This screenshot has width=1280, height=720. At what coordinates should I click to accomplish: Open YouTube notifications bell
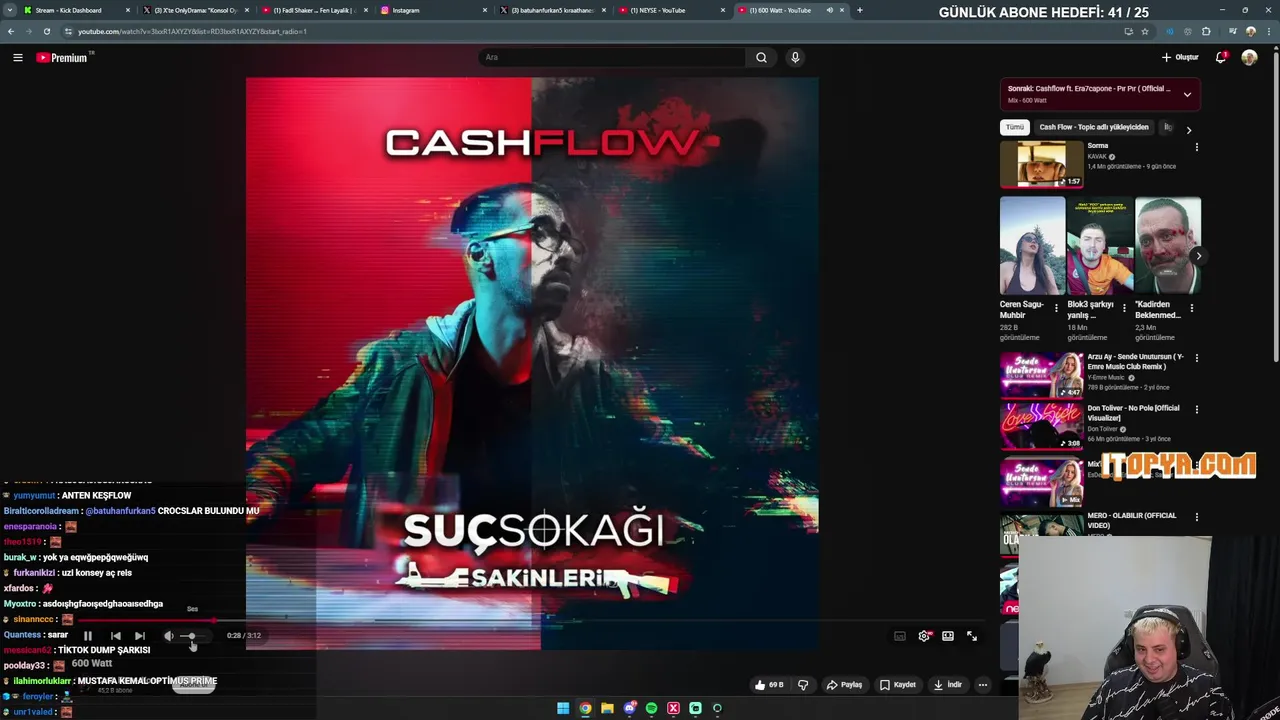pos(1220,57)
